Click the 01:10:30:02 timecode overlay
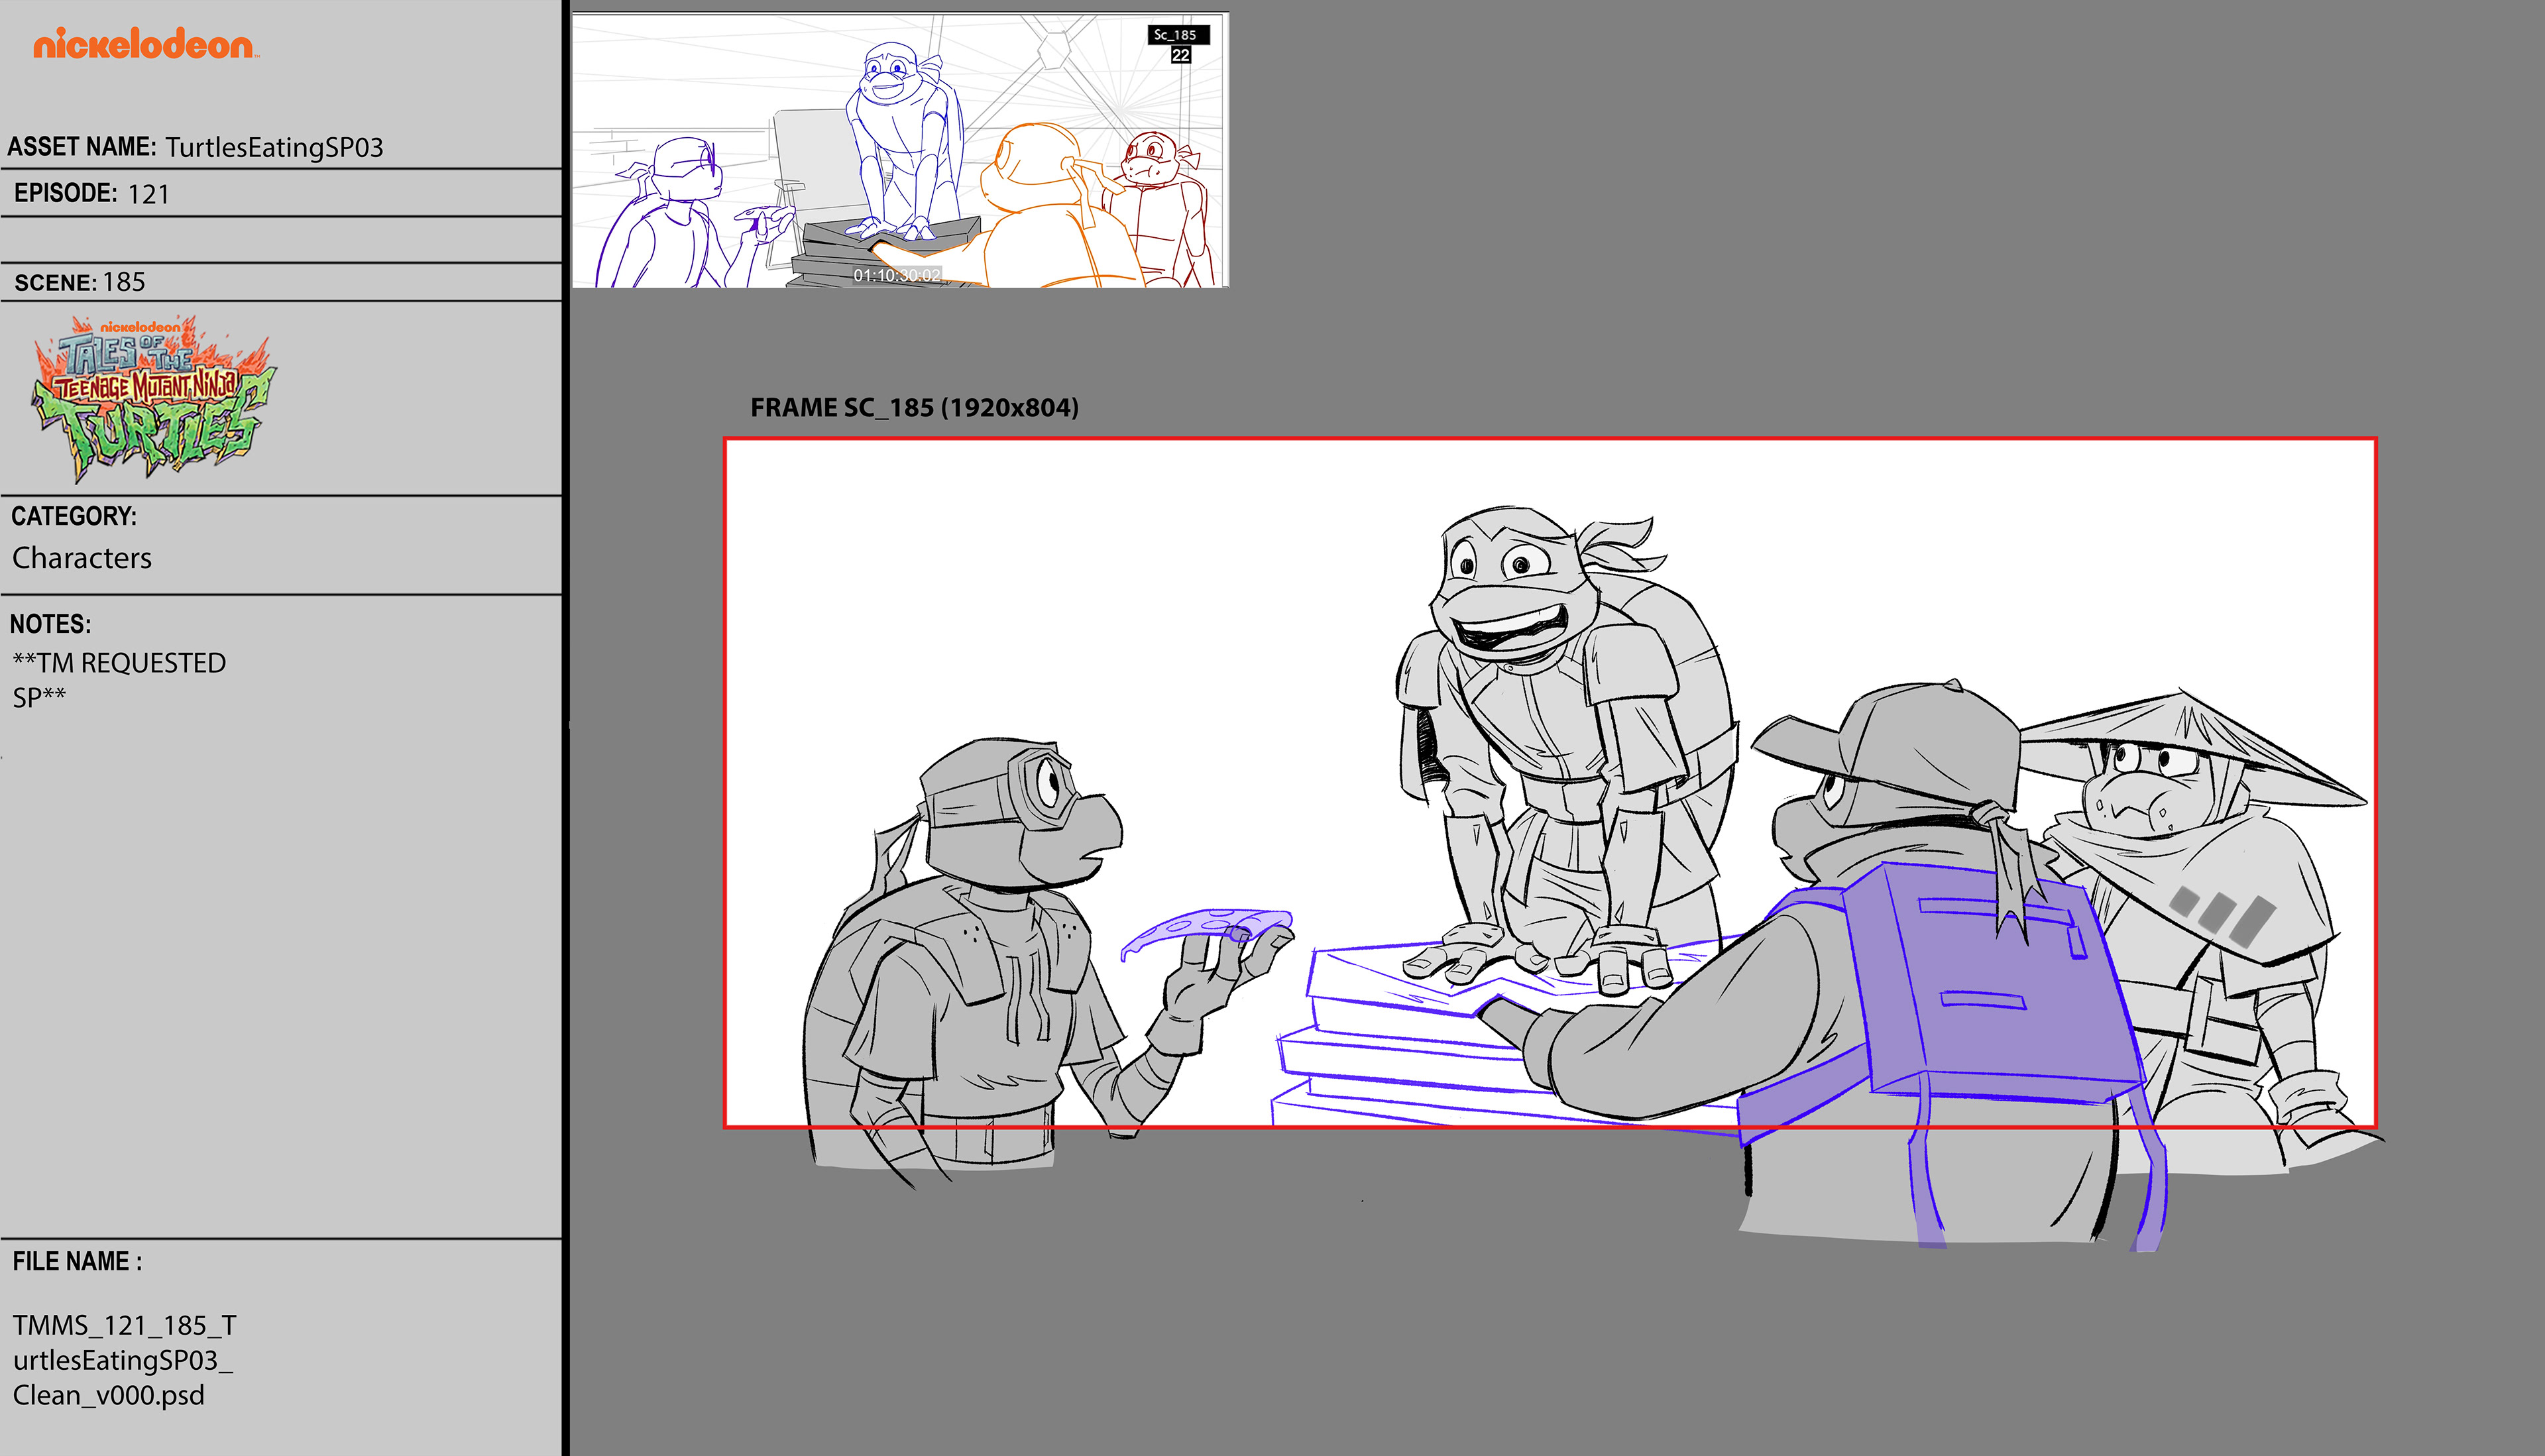 896,275
